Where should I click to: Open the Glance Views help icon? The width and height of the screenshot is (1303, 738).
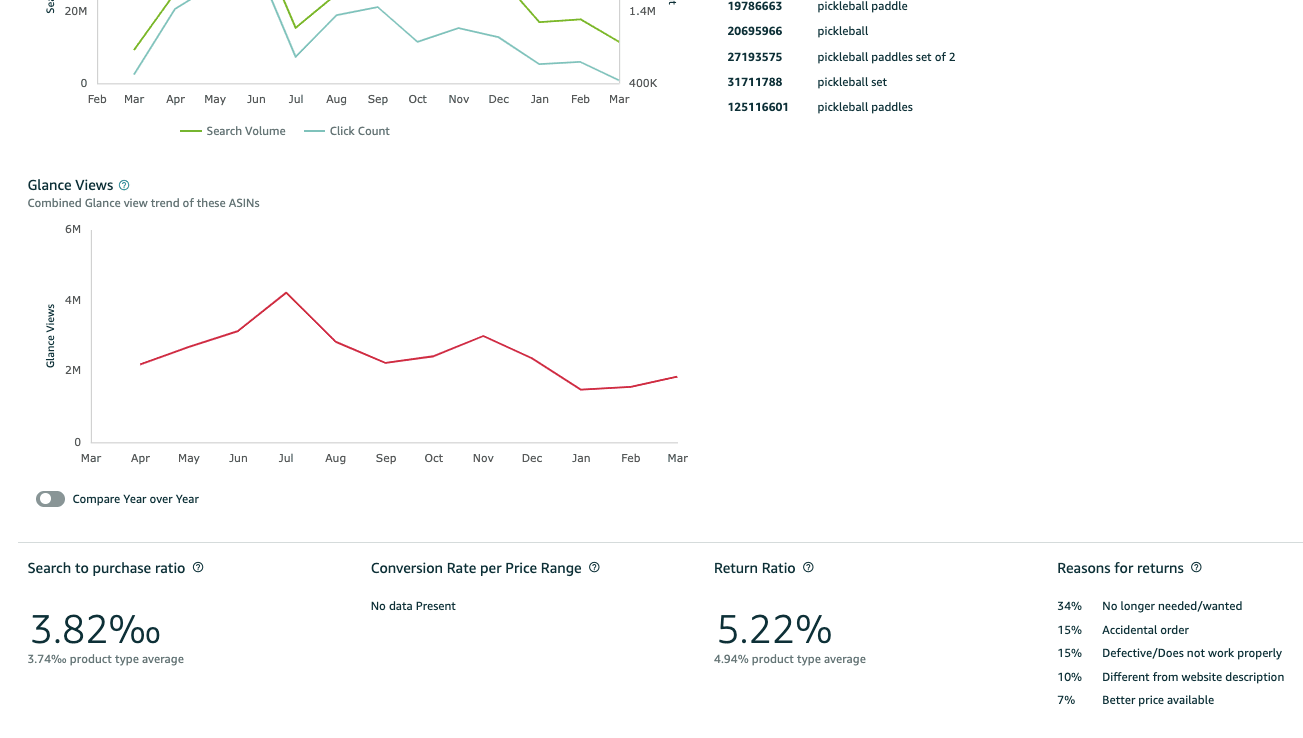coord(124,185)
